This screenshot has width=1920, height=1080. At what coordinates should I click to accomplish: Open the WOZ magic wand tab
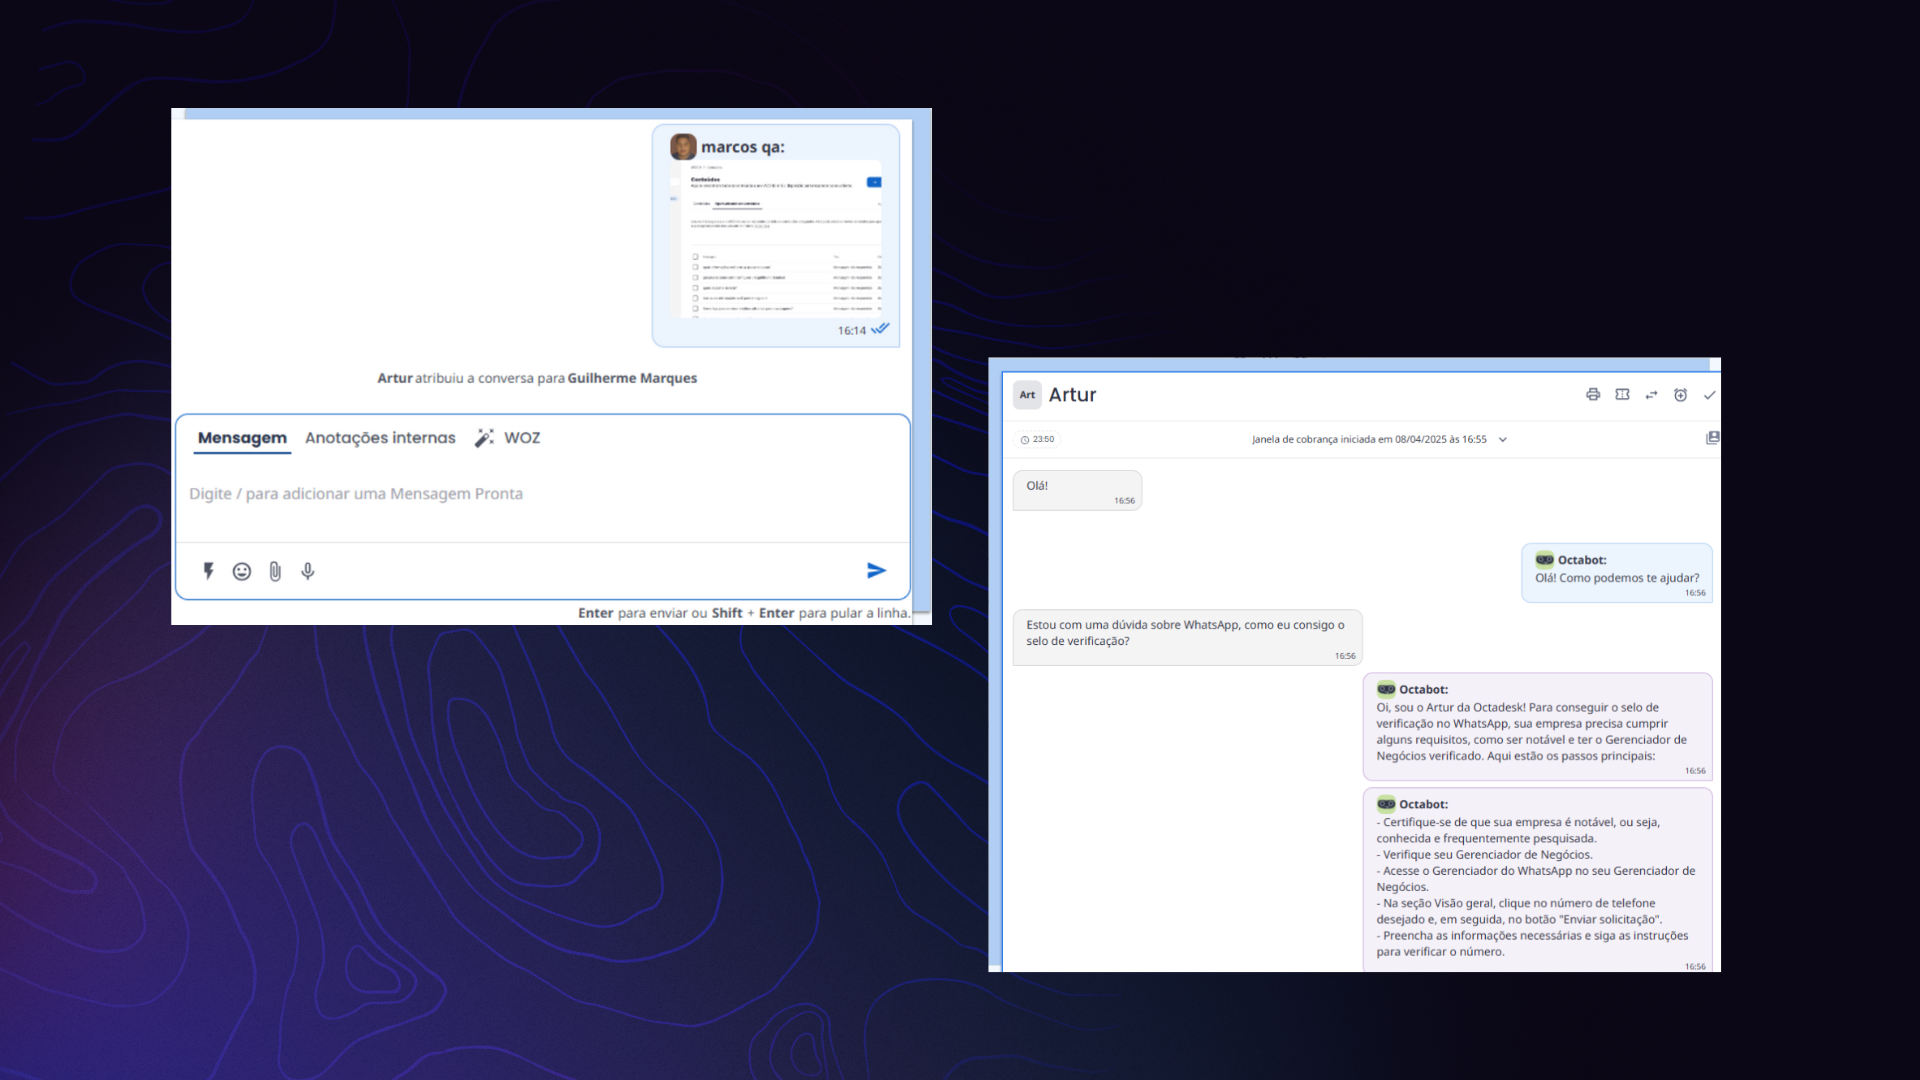(508, 438)
